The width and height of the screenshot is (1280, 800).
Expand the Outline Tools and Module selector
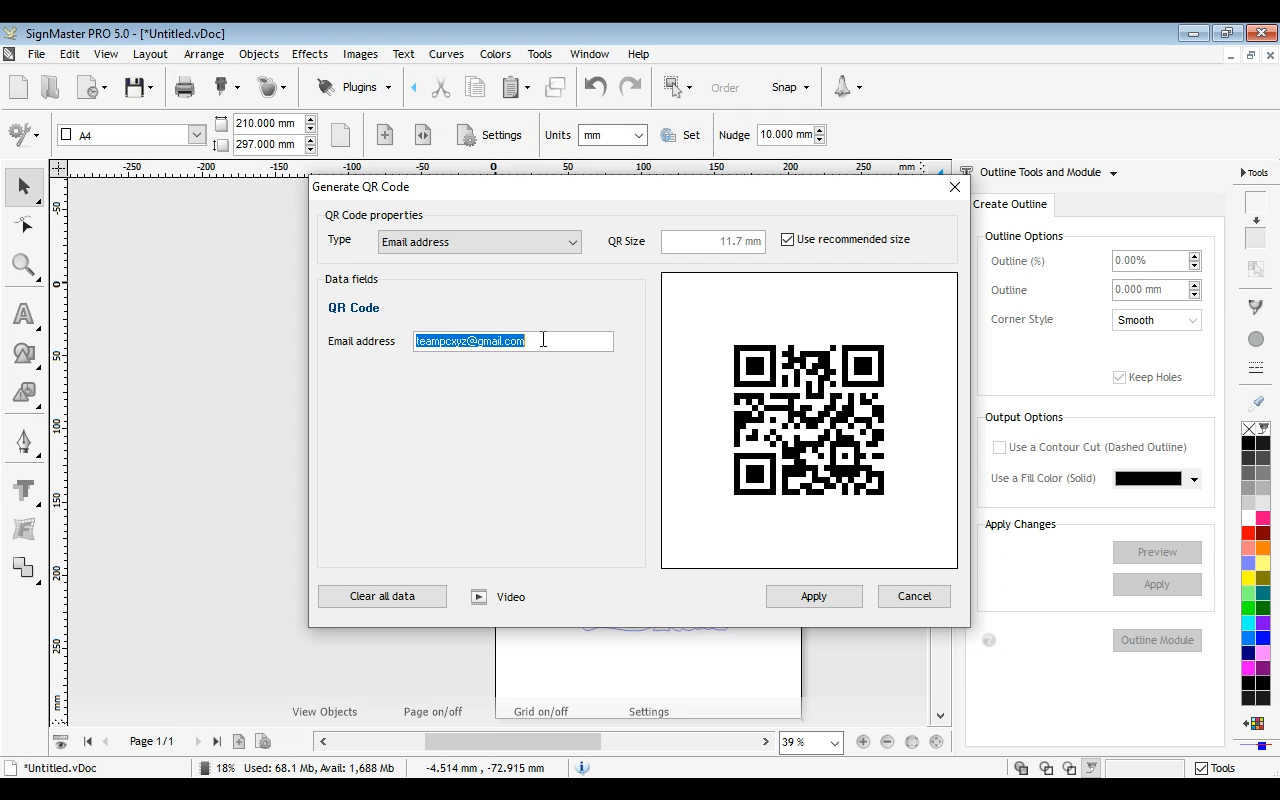point(1113,172)
